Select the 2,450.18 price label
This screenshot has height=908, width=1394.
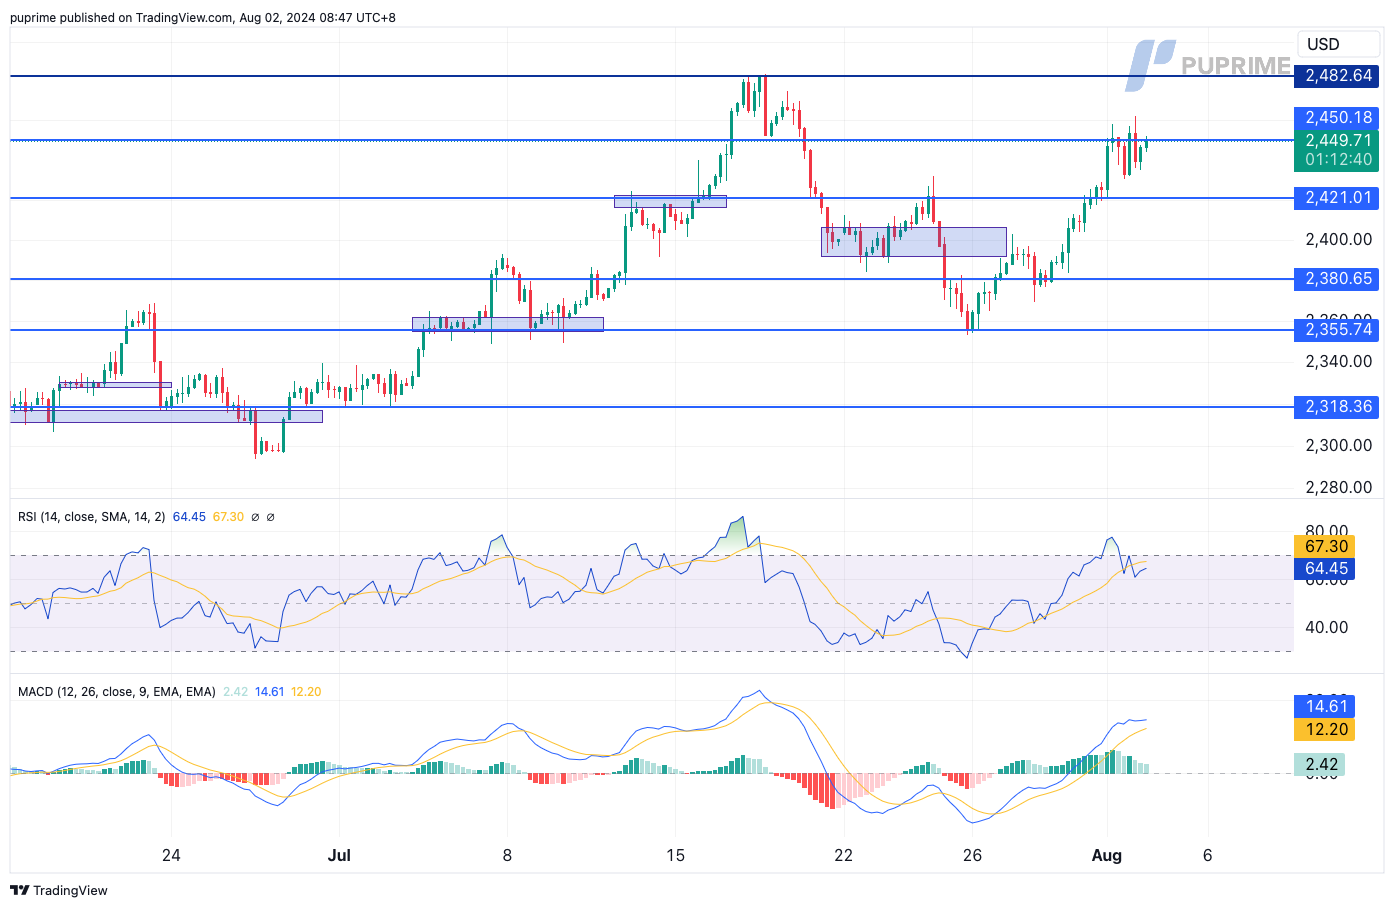pyautogui.click(x=1336, y=118)
